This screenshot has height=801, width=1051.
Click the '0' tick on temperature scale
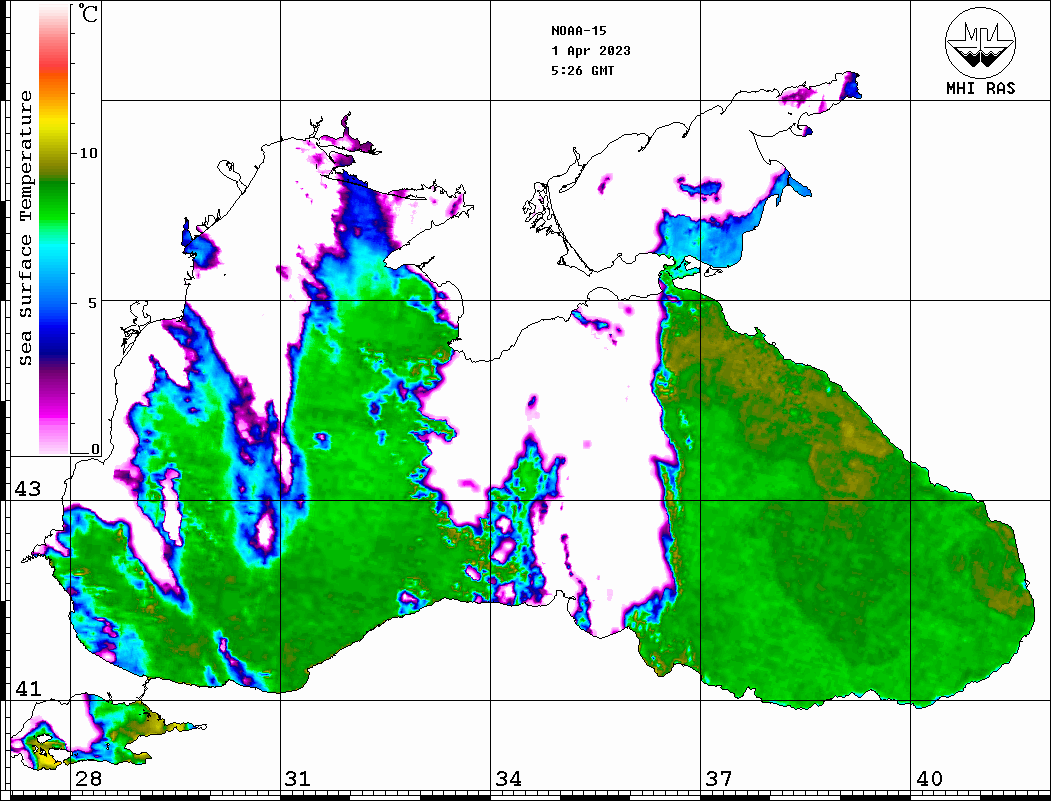point(95,449)
